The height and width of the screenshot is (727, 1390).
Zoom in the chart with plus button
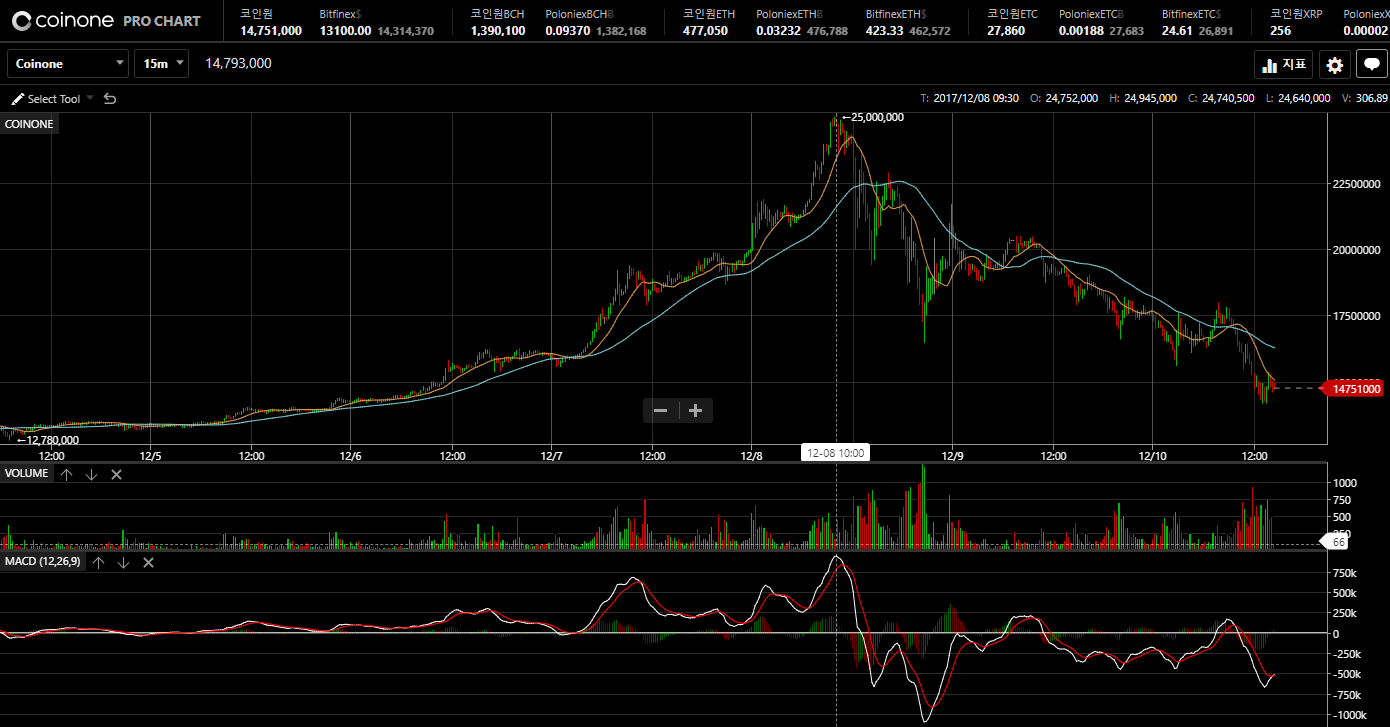[x=696, y=410]
